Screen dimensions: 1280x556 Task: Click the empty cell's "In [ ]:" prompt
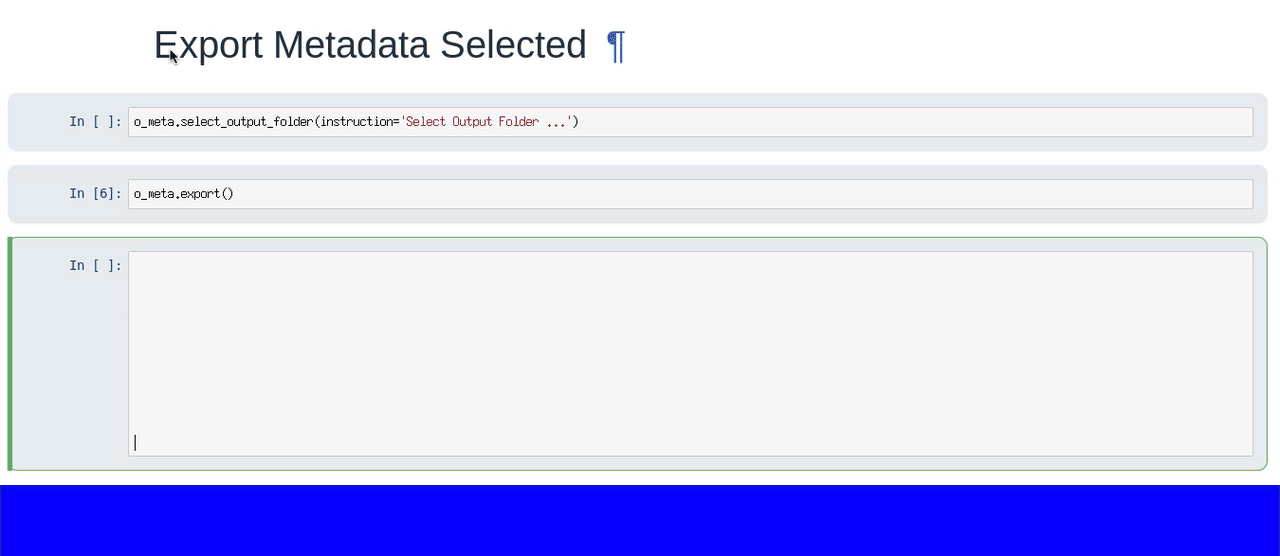click(x=95, y=266)
